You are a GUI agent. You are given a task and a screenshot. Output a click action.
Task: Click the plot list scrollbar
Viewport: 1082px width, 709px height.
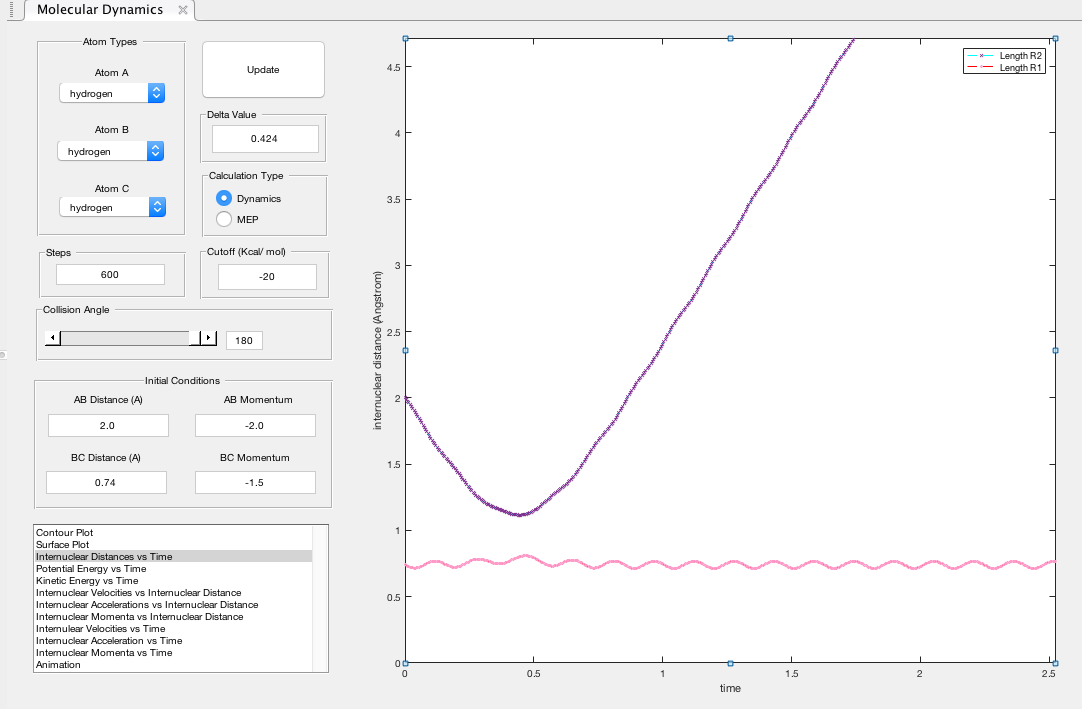320,599
